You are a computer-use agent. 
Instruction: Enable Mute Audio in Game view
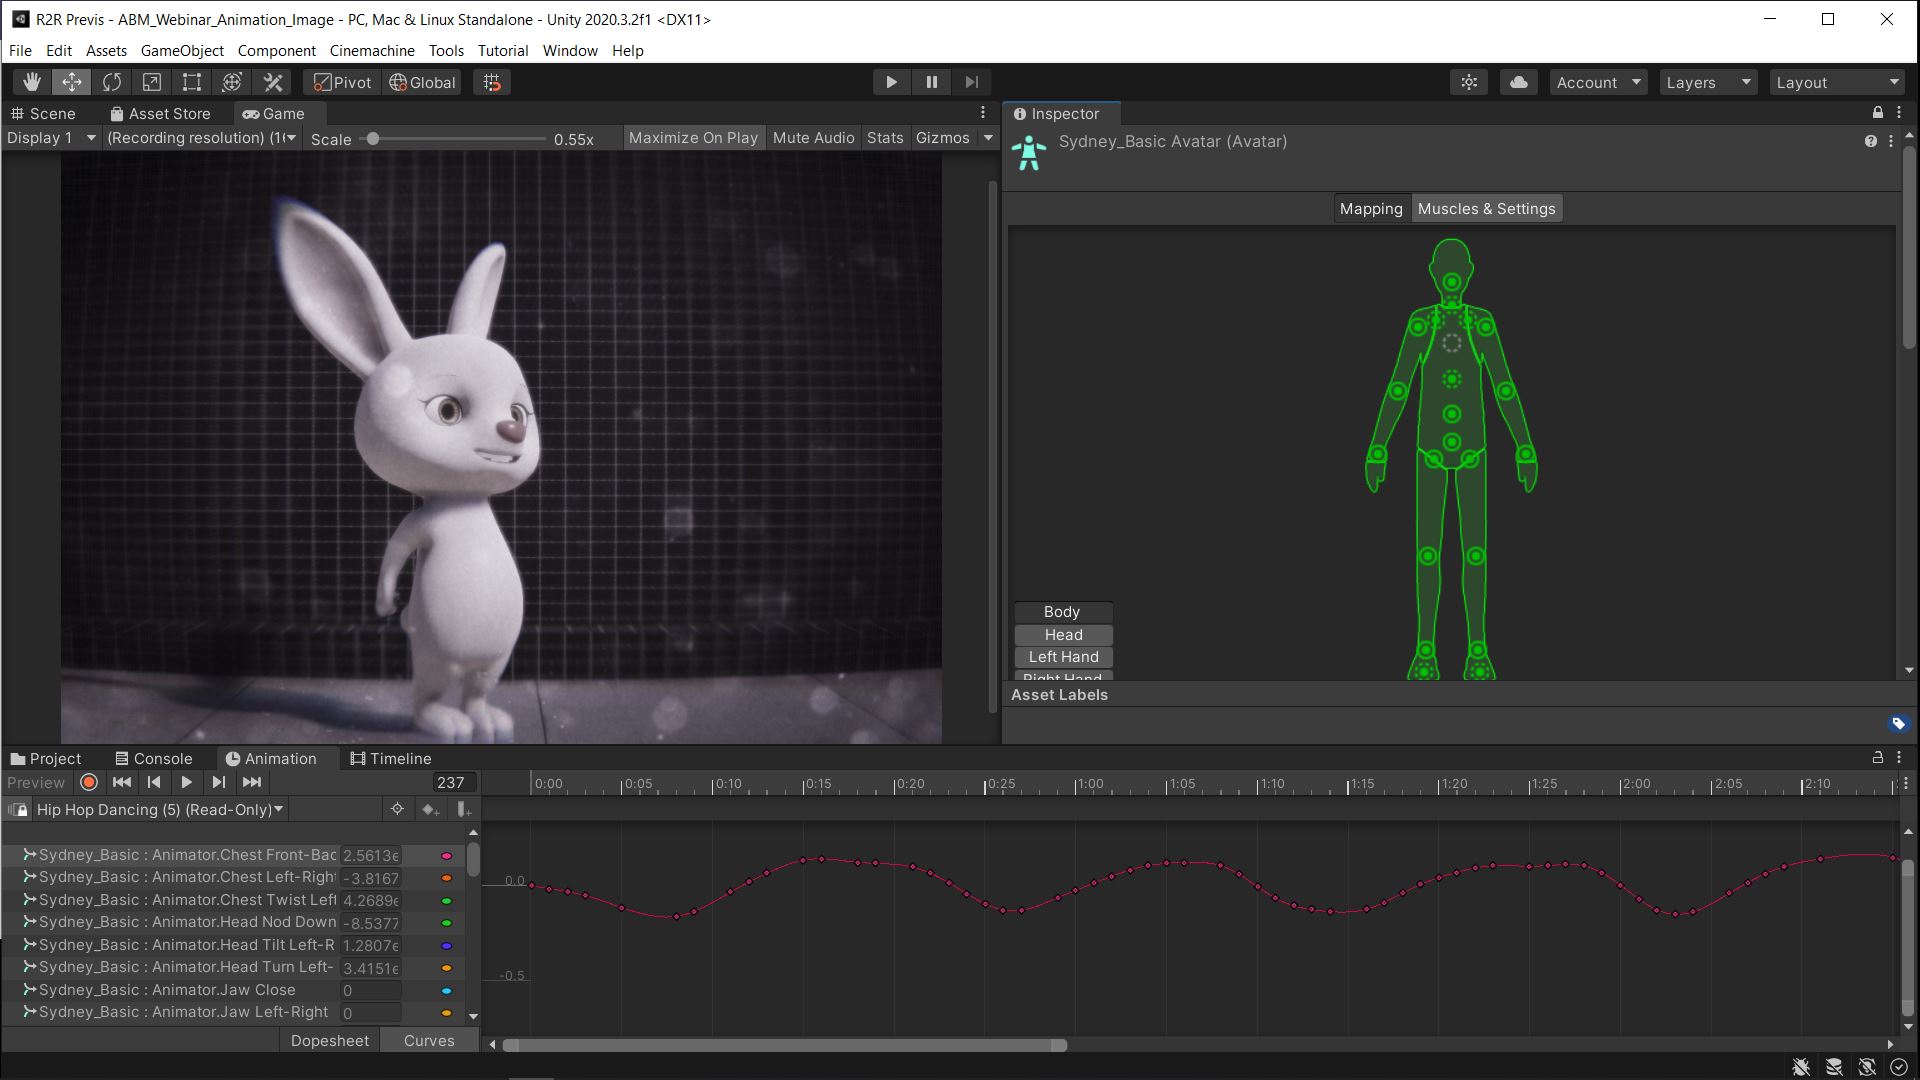pyautogui.click(x=813, y=137)
